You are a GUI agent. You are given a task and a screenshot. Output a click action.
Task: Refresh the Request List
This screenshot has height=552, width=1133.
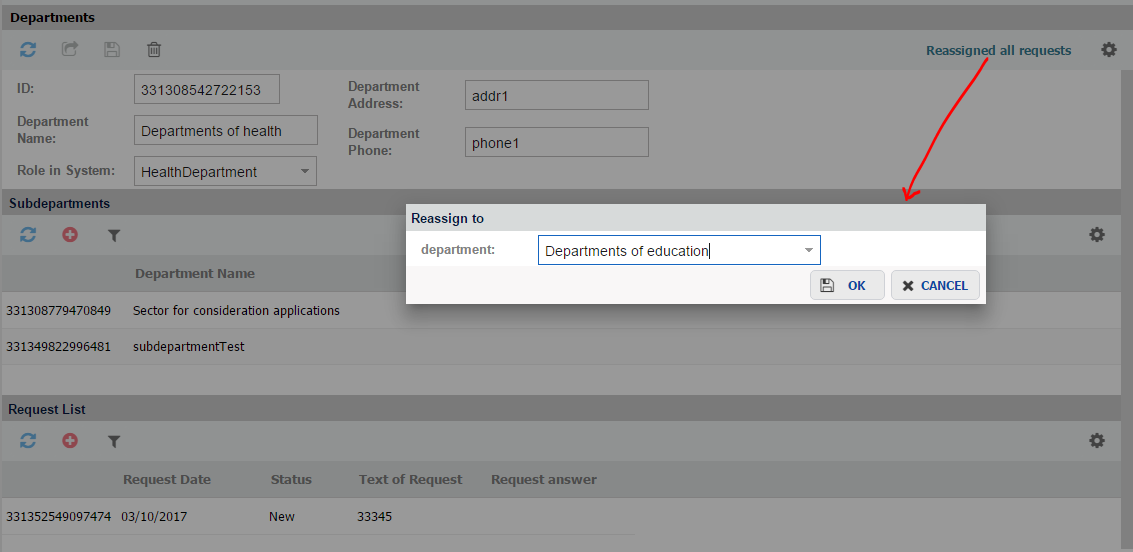[28, 440]
